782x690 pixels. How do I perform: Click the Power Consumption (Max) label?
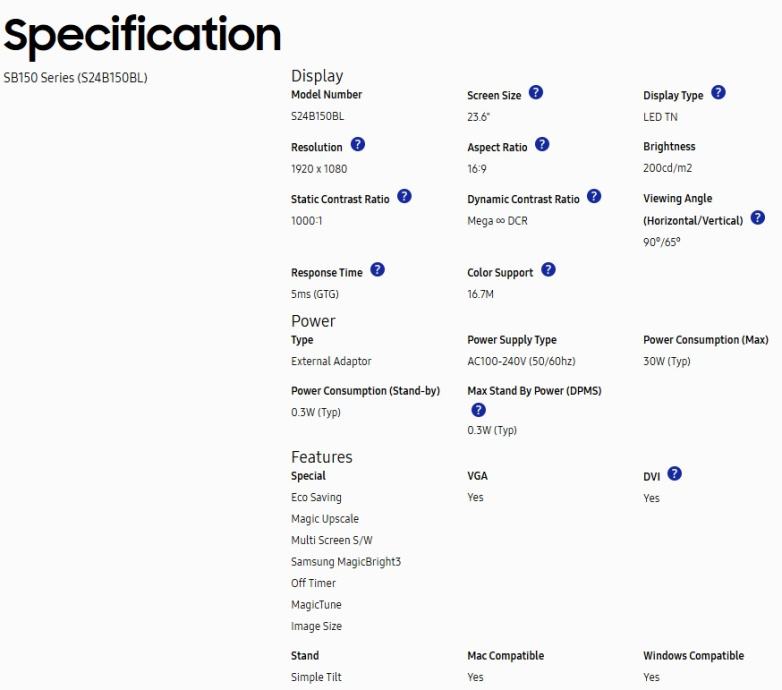tap(705, 340)
